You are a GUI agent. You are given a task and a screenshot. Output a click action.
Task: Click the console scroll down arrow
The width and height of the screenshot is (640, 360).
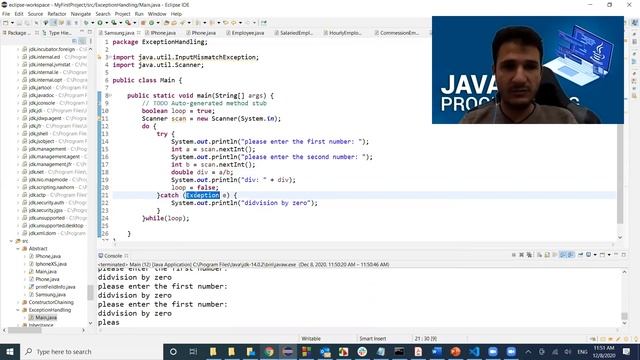[624, 324]
